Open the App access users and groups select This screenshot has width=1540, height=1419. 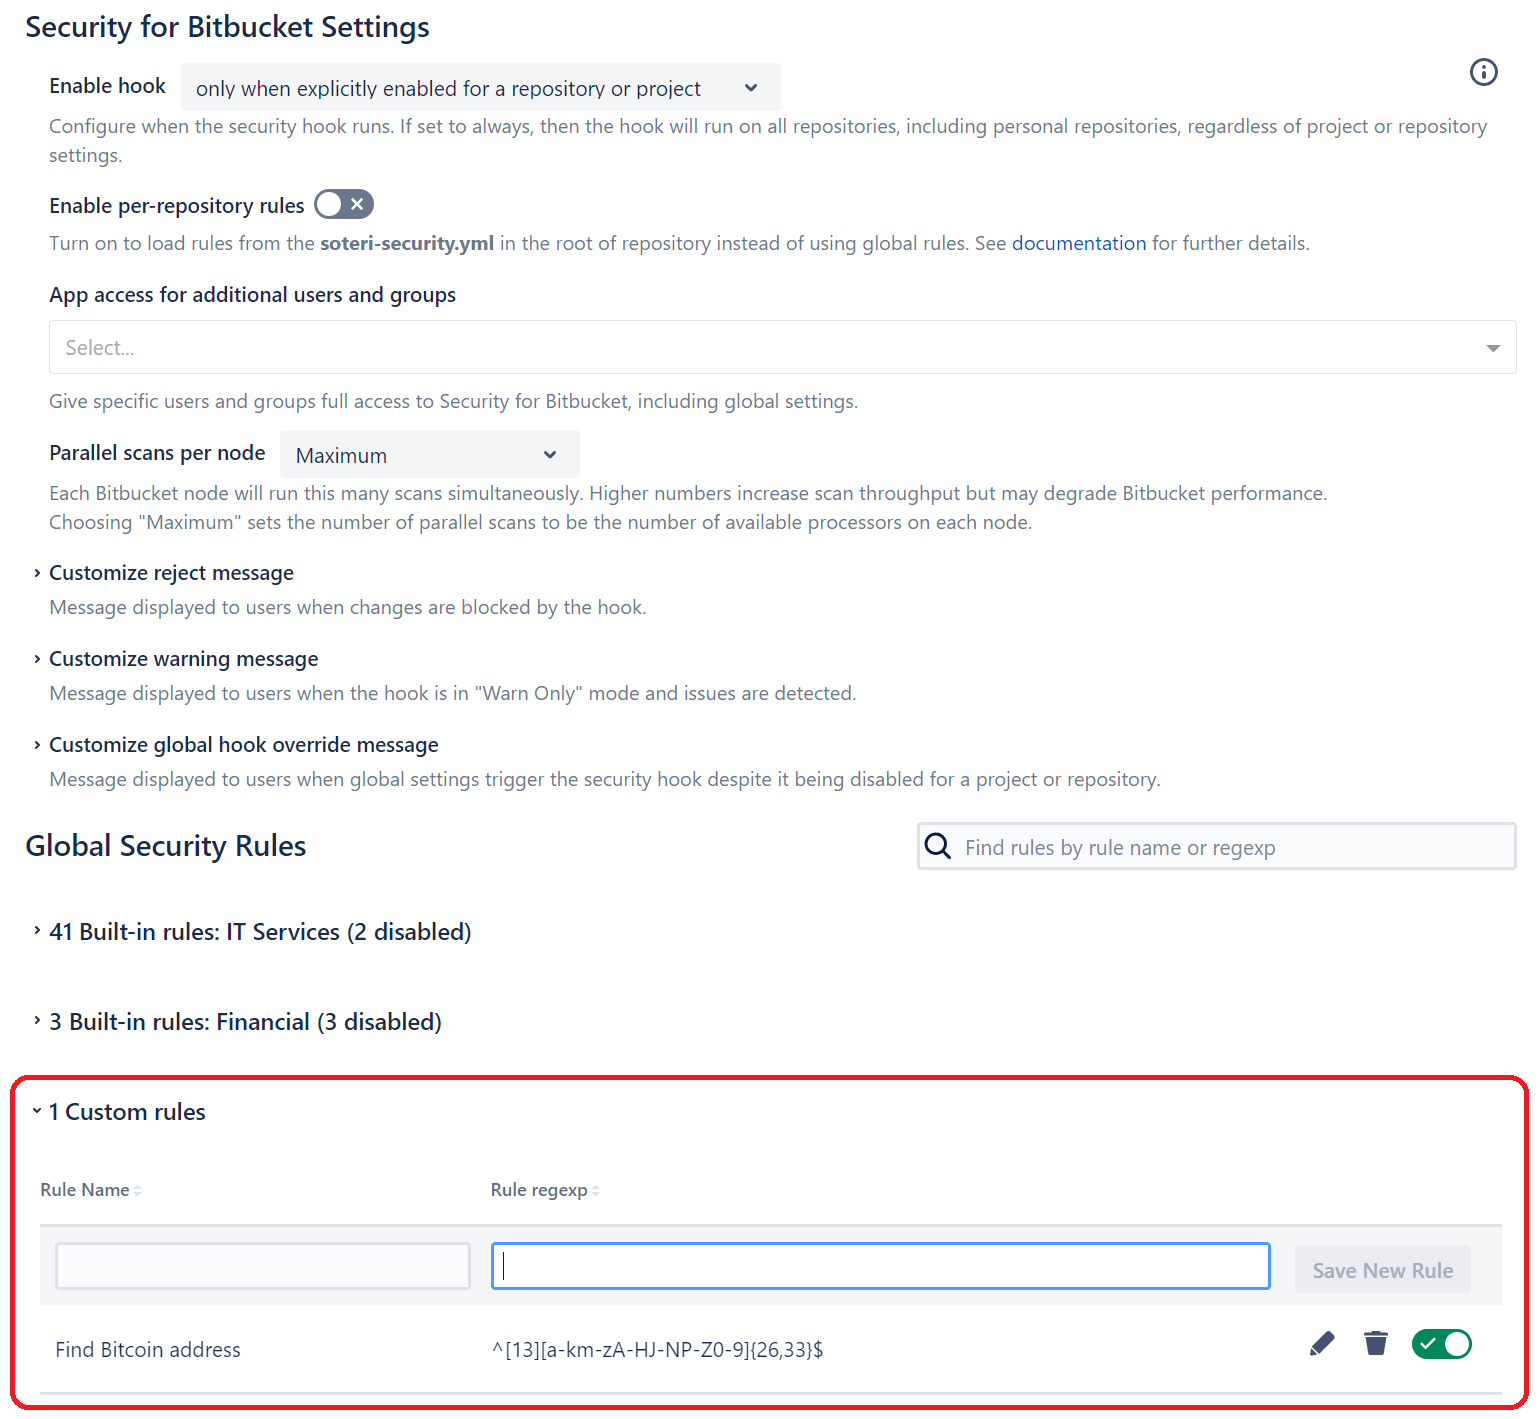click(x=782, y=347)
